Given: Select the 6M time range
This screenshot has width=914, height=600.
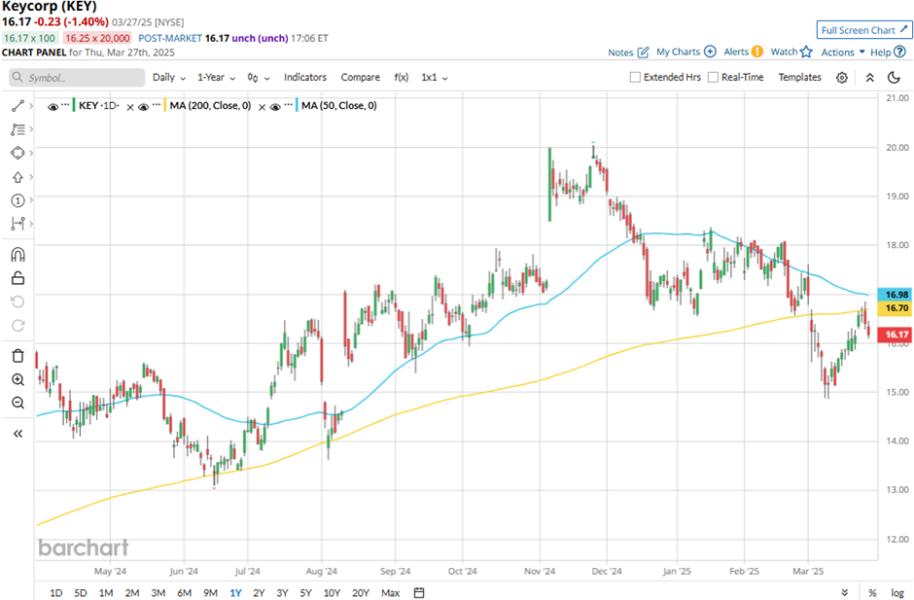Looking at the screenshot, I should coord(184,593).
